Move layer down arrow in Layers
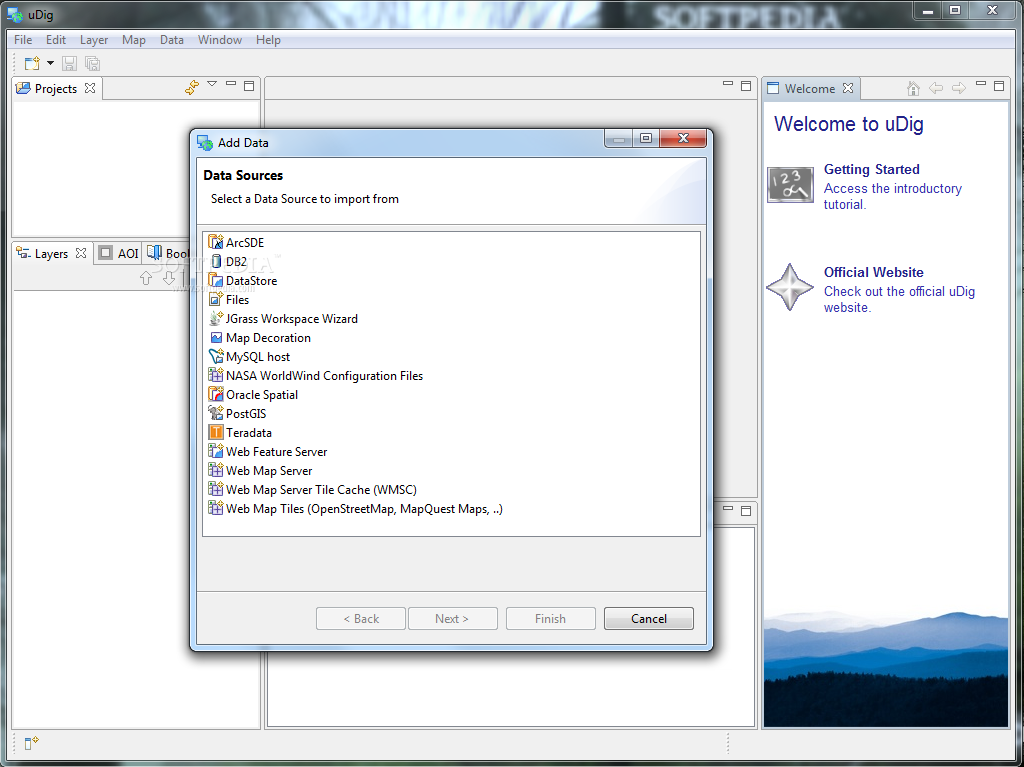 click(x=169, y=278)
